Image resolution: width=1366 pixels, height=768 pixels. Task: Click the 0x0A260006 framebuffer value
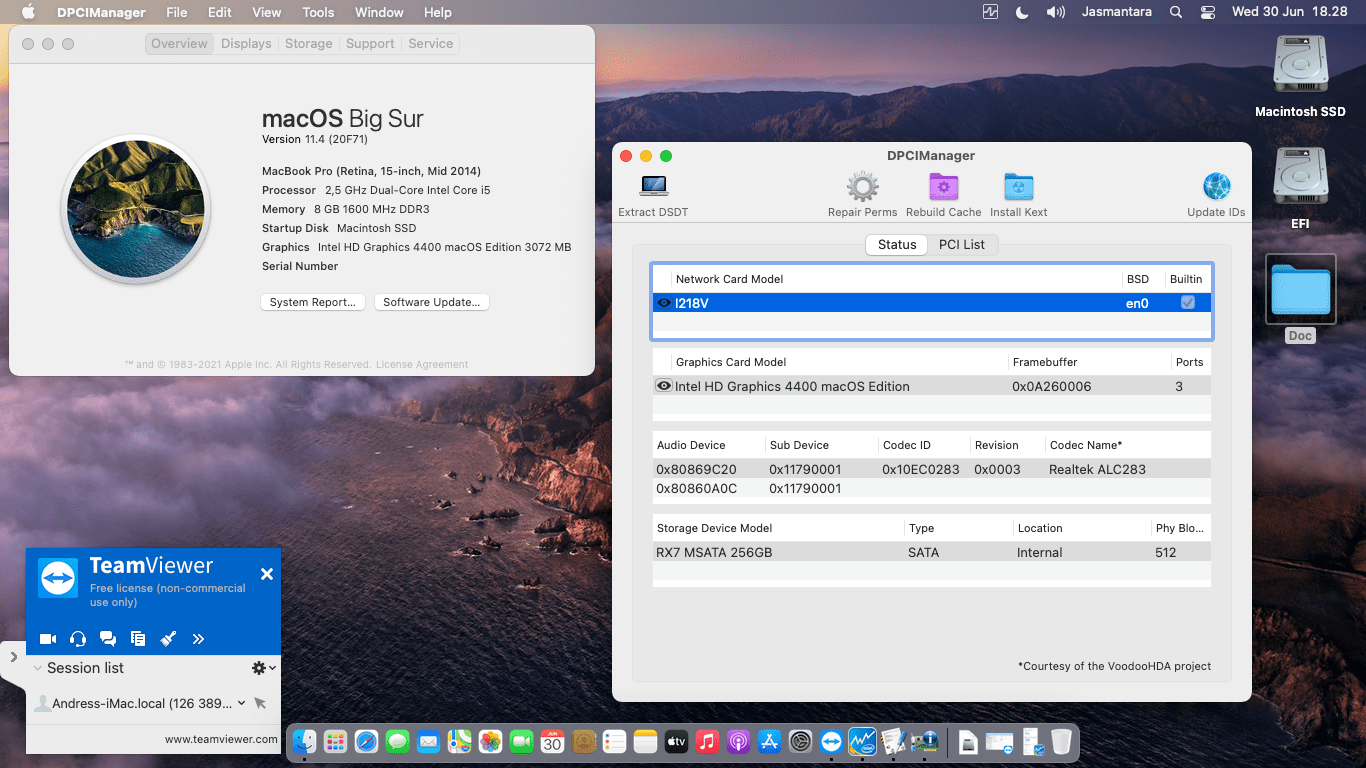[x=1051, y=386]
